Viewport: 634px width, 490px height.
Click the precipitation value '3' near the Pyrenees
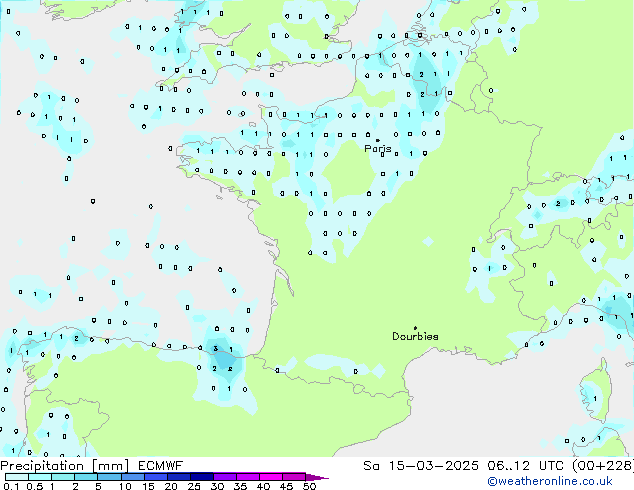click(216, 348)
